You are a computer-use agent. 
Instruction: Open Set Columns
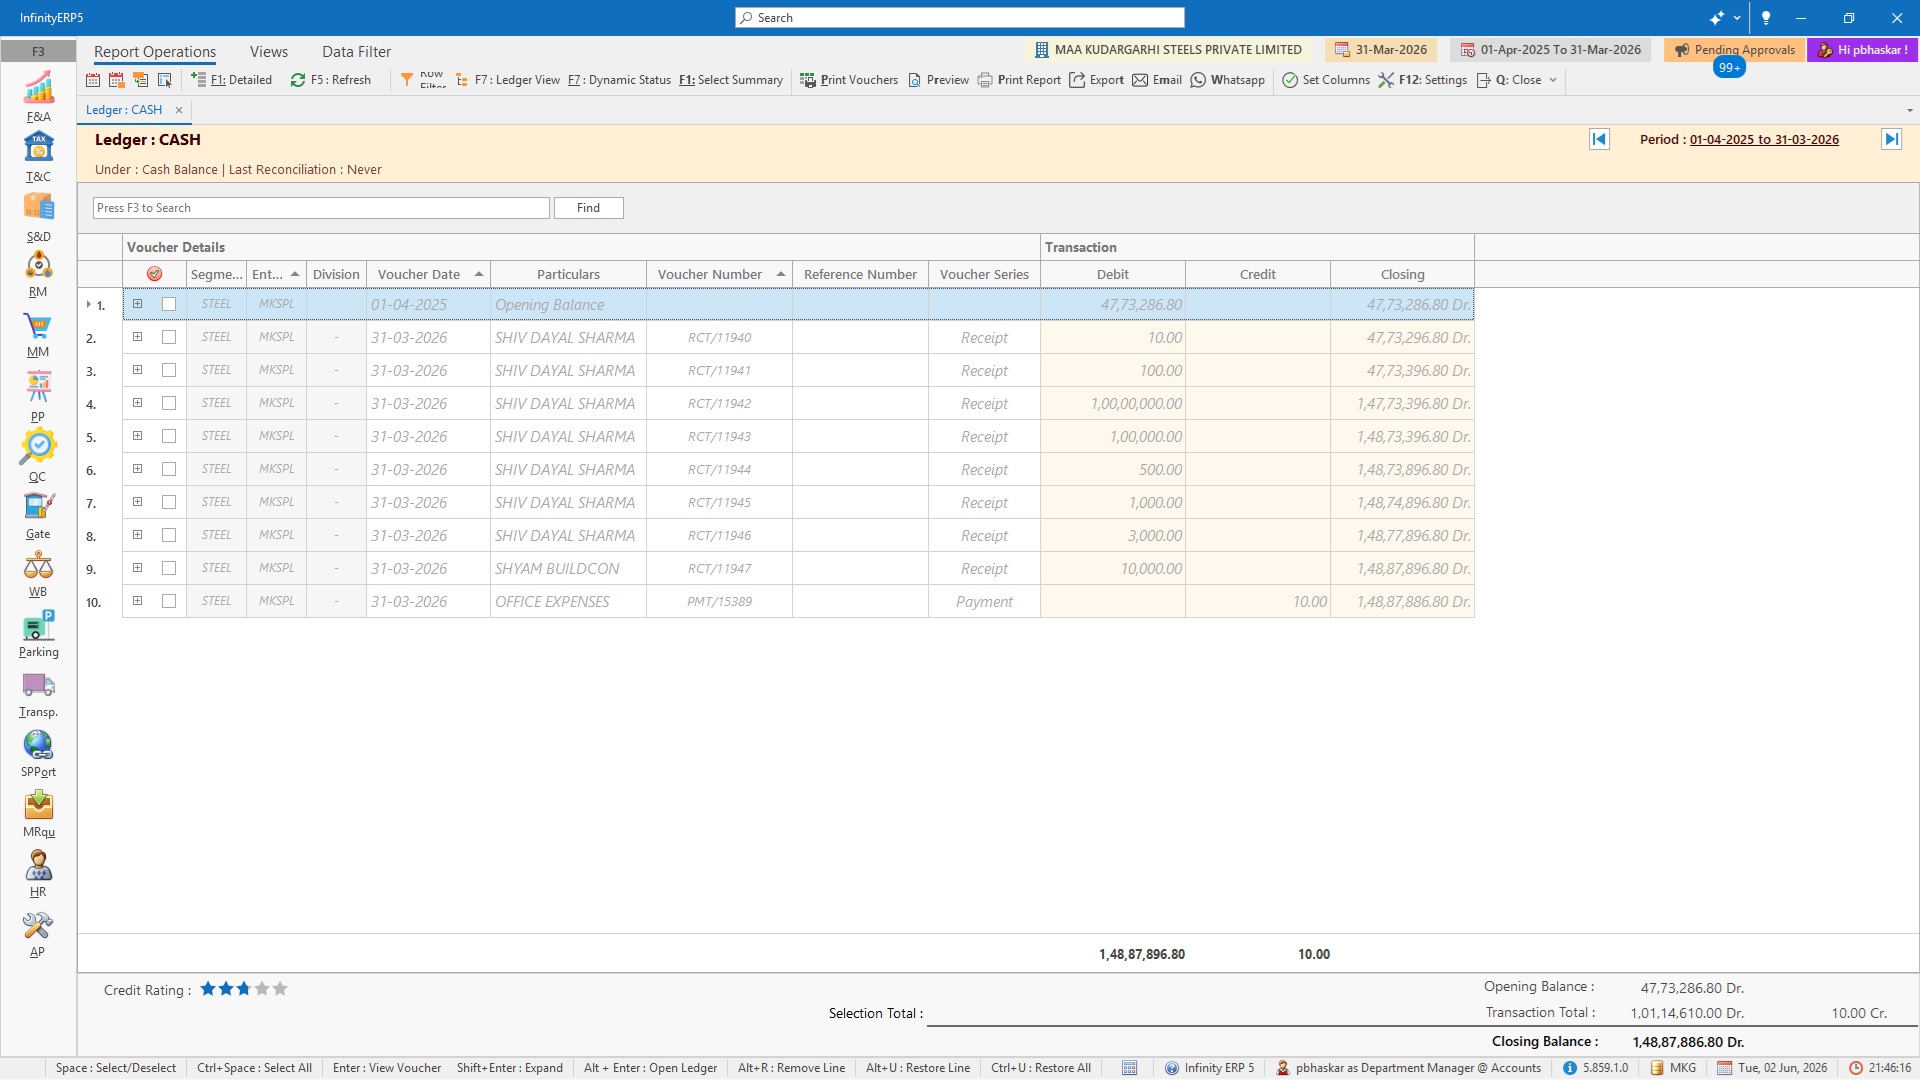click(1326, 80)
